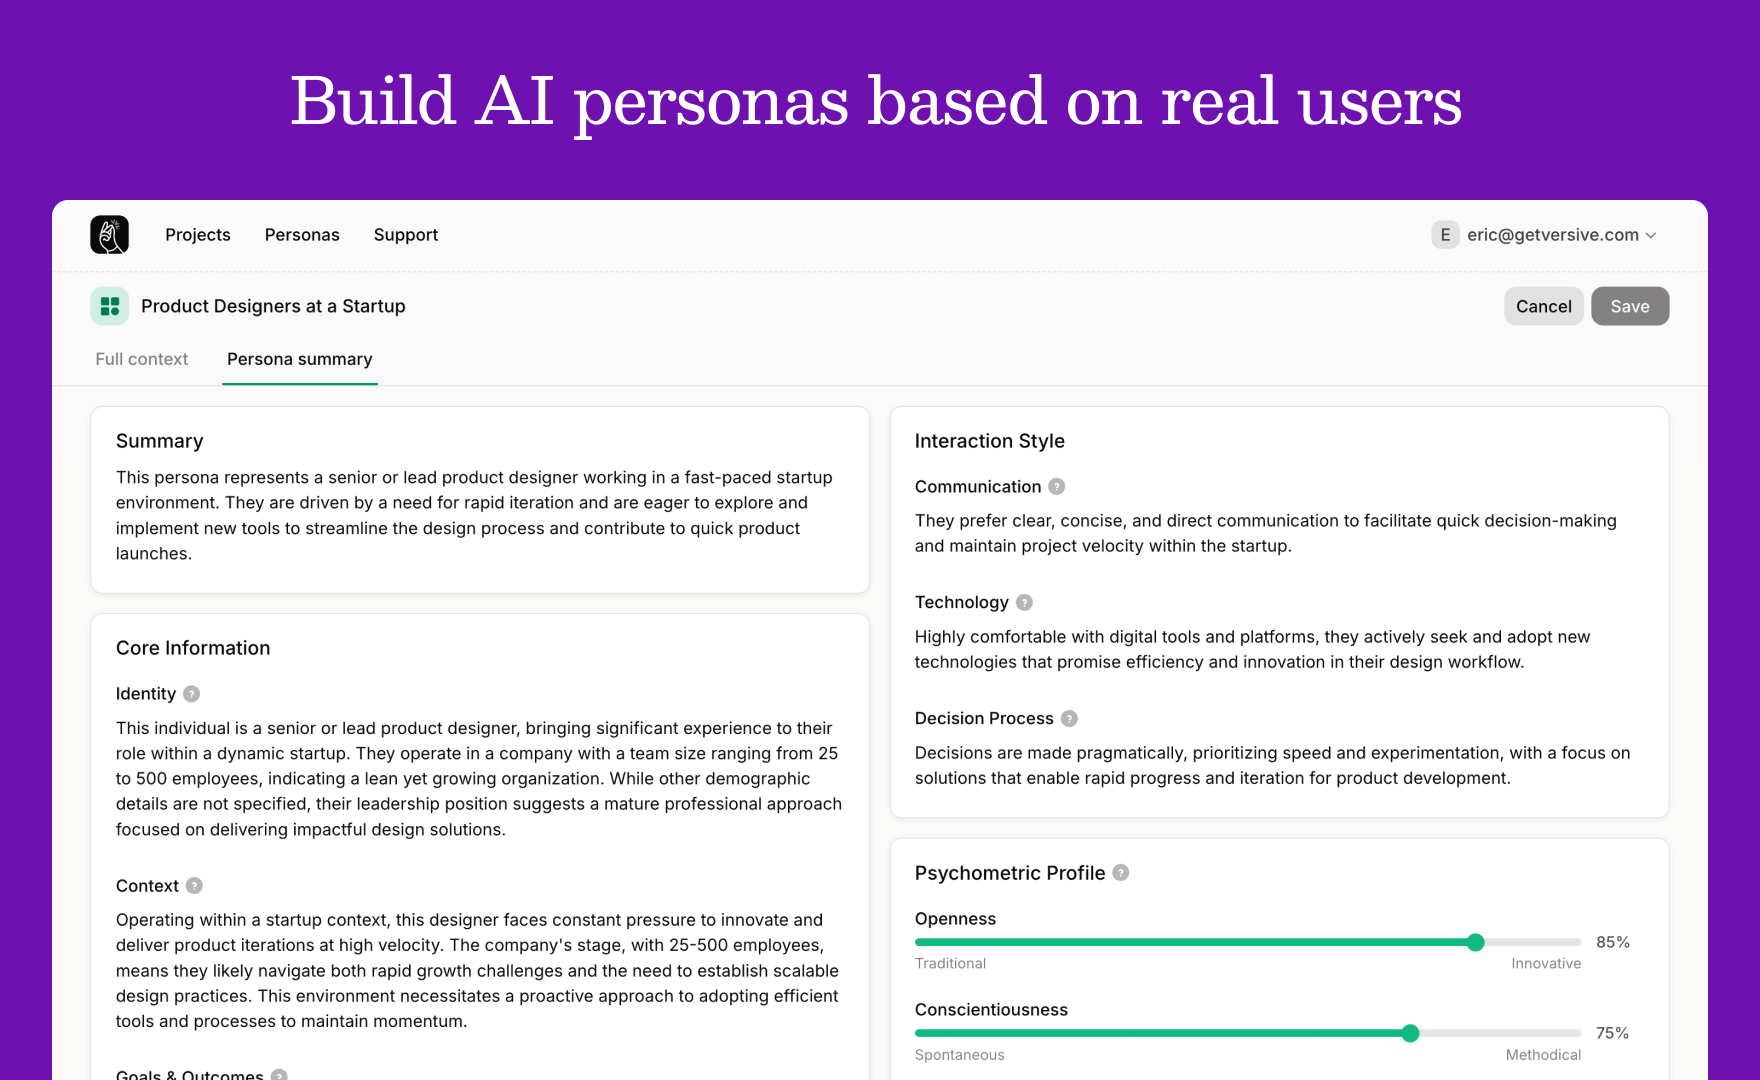Go to the Personas page

click(302, 235)
